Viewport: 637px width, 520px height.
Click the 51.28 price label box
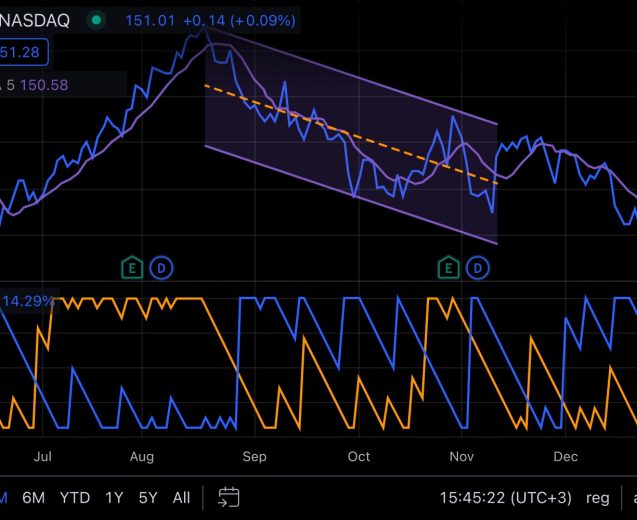click(x=24, y=52)
